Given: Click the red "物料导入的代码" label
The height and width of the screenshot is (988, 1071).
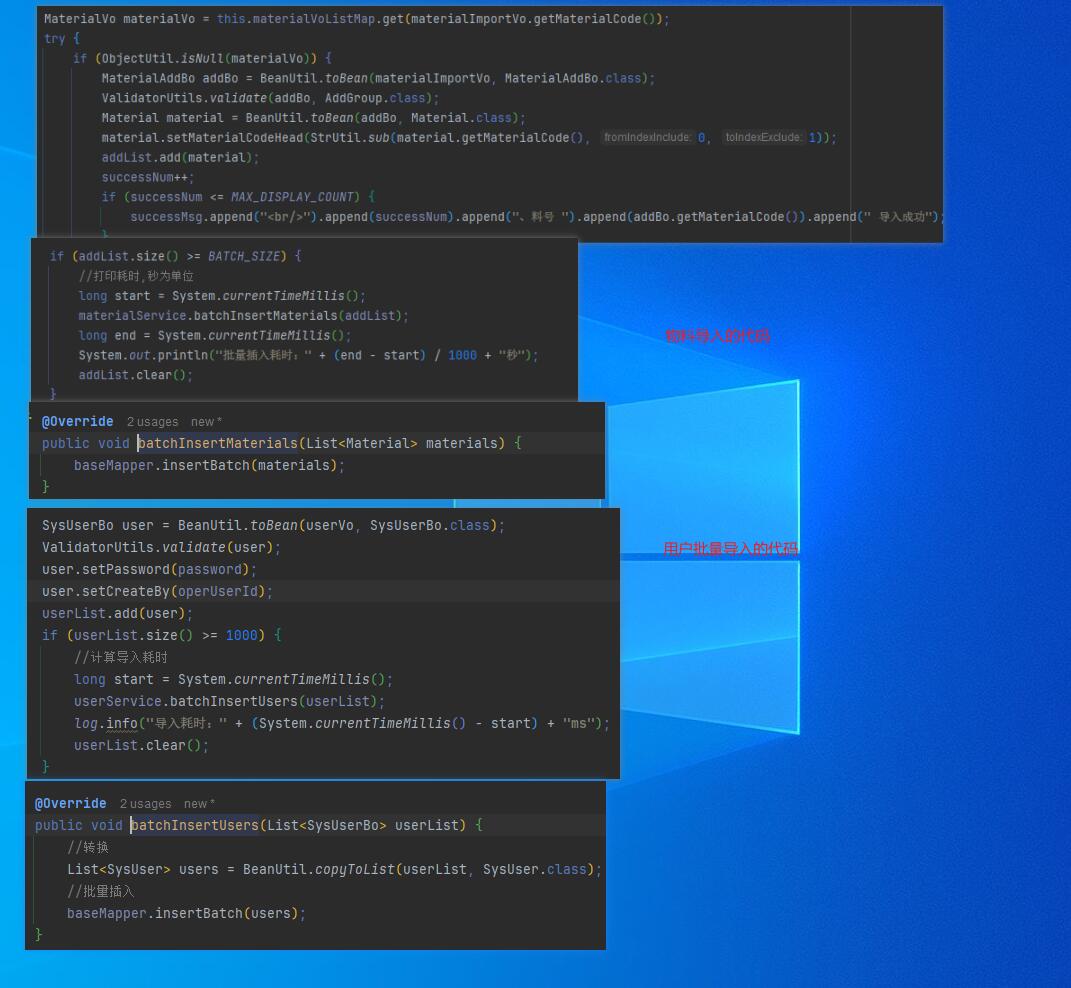Looking at the screenshot, I should [x=717, y=336].
